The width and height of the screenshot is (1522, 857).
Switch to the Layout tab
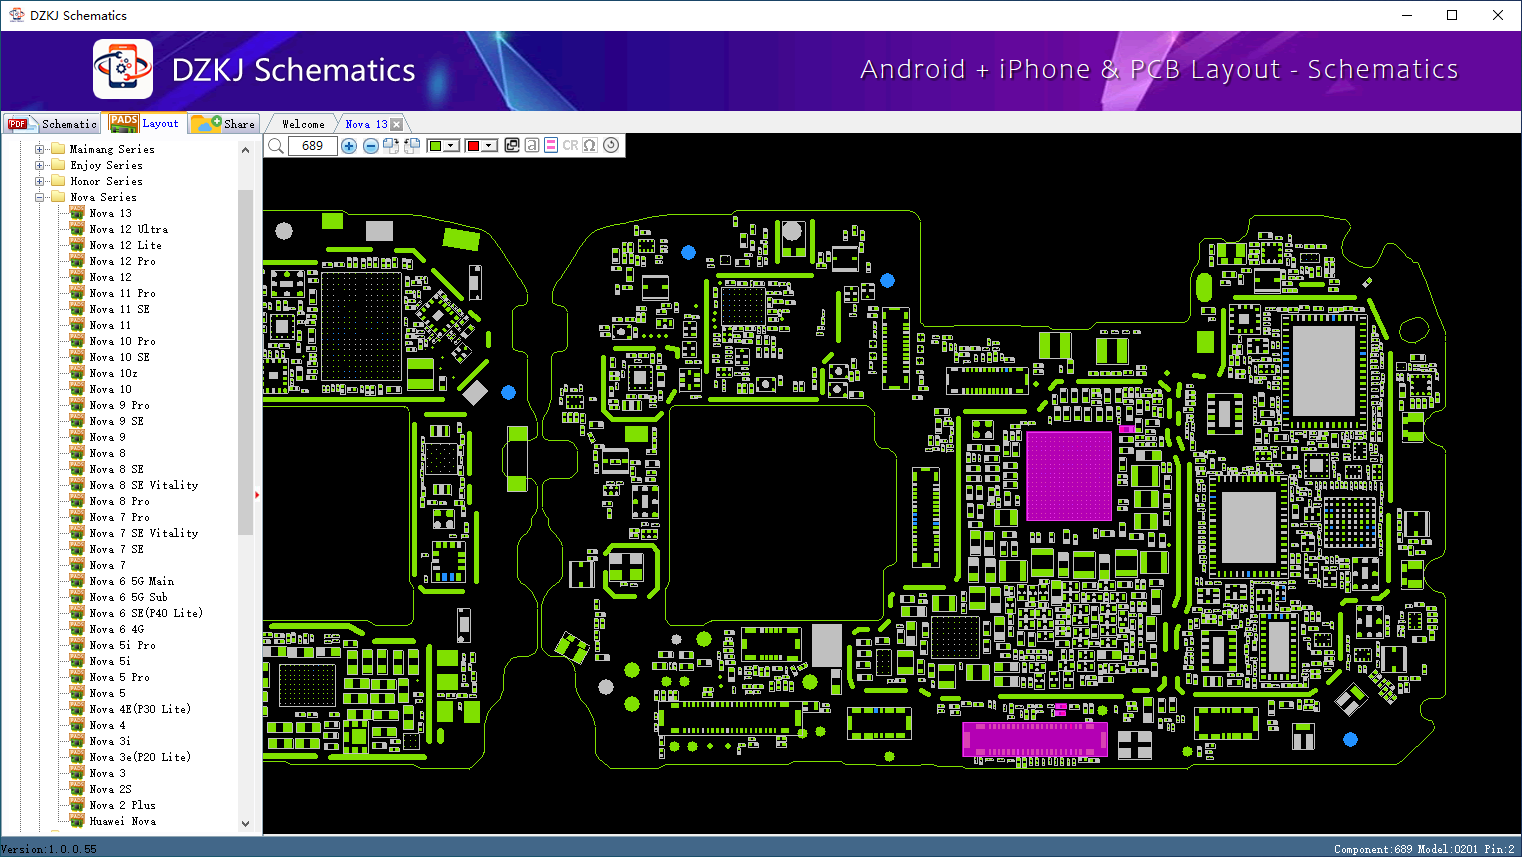145,123
